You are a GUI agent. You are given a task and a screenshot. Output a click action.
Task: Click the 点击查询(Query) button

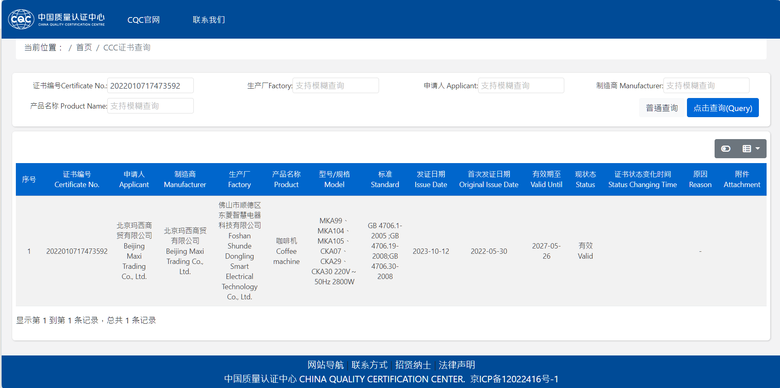point(723,108)
